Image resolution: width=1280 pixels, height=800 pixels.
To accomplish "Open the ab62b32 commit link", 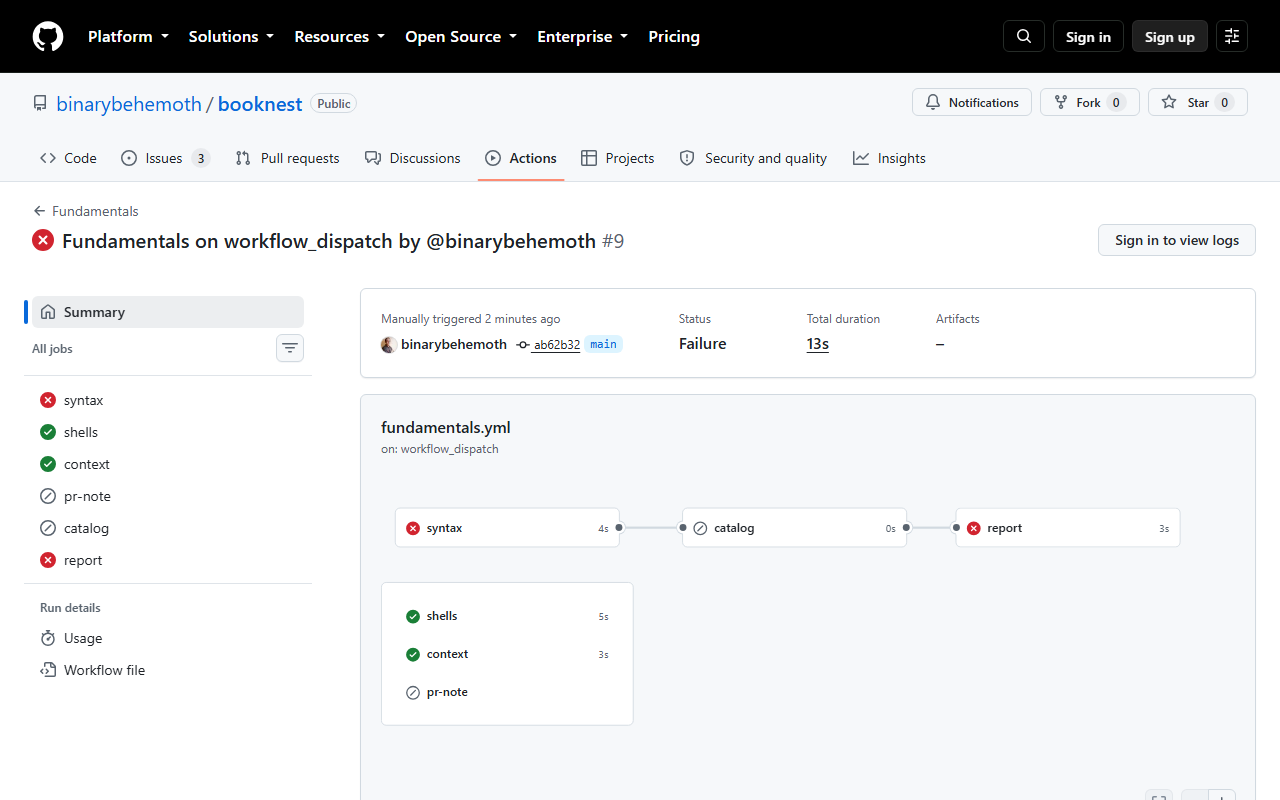I will click(557, 345).
